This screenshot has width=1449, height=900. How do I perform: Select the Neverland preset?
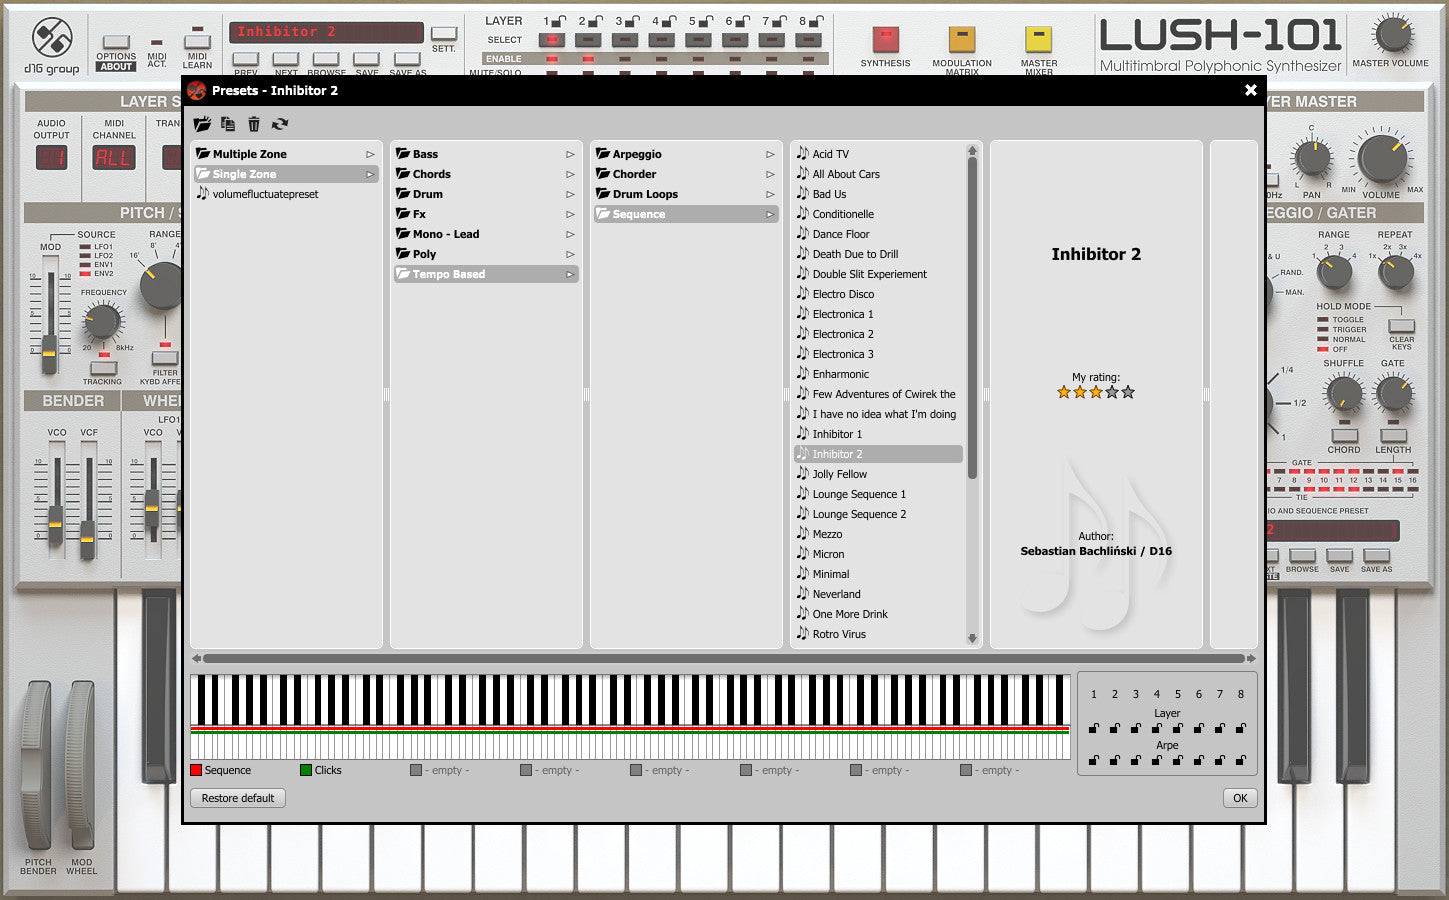[879, 594]
